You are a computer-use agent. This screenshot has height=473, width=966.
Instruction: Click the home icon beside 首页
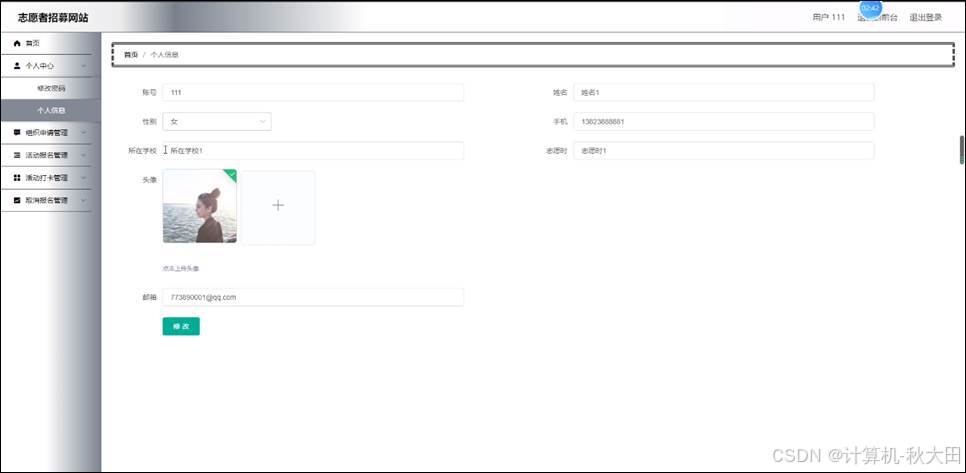click(17, 43)
